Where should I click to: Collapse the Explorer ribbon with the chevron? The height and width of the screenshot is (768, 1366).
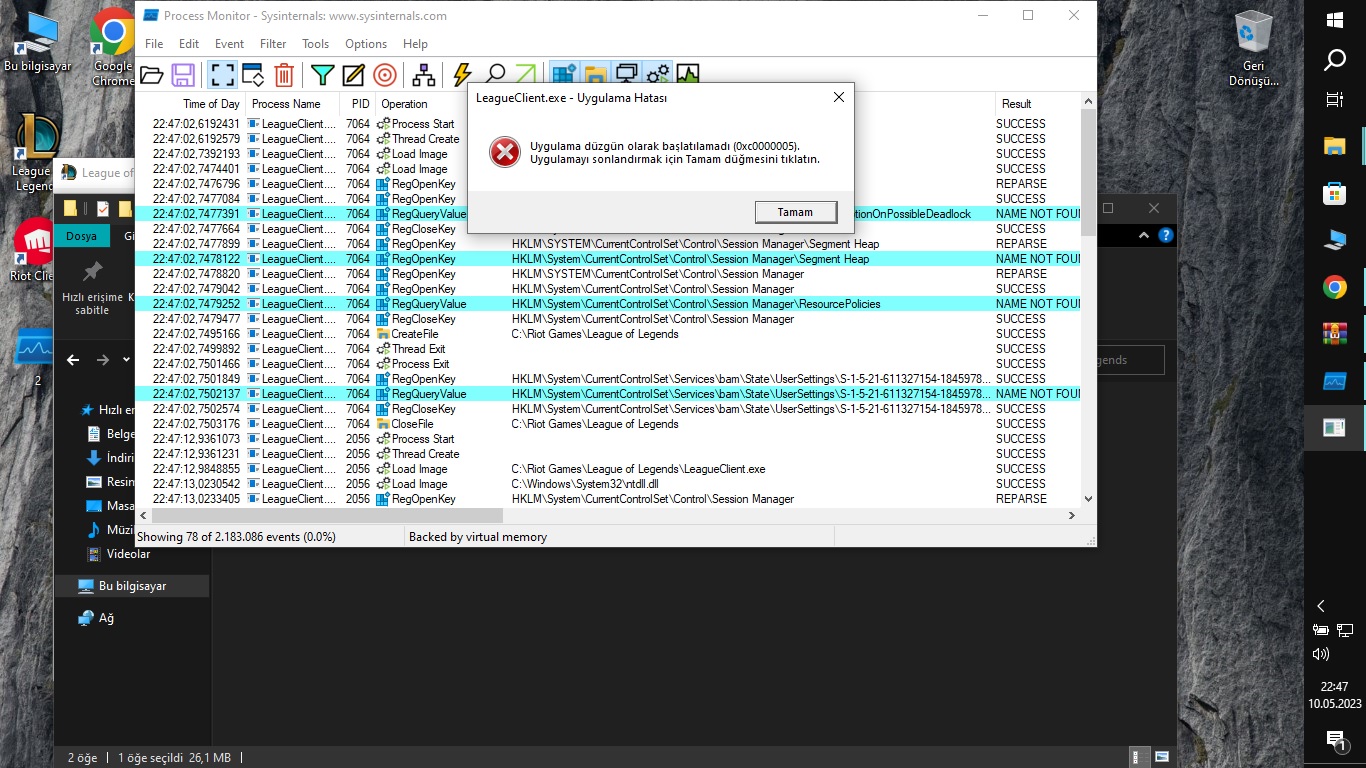tap(1146, 236)
